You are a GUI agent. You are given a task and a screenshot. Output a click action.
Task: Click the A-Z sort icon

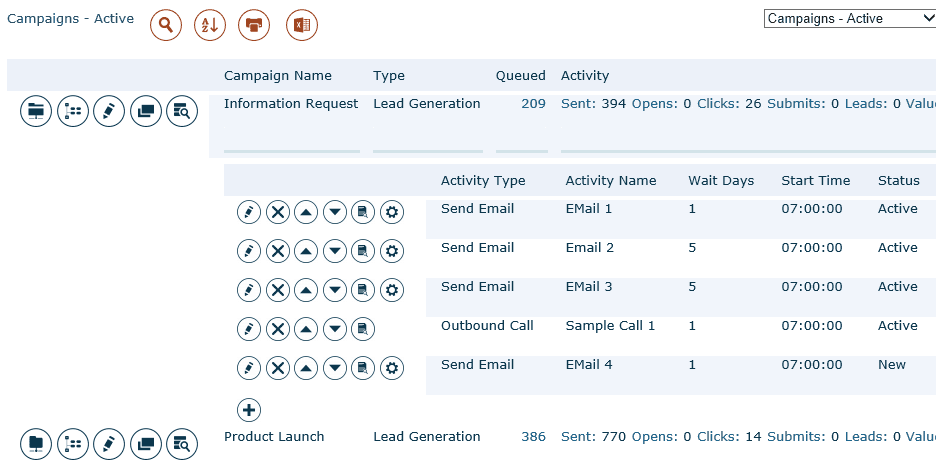coord(210,25)
